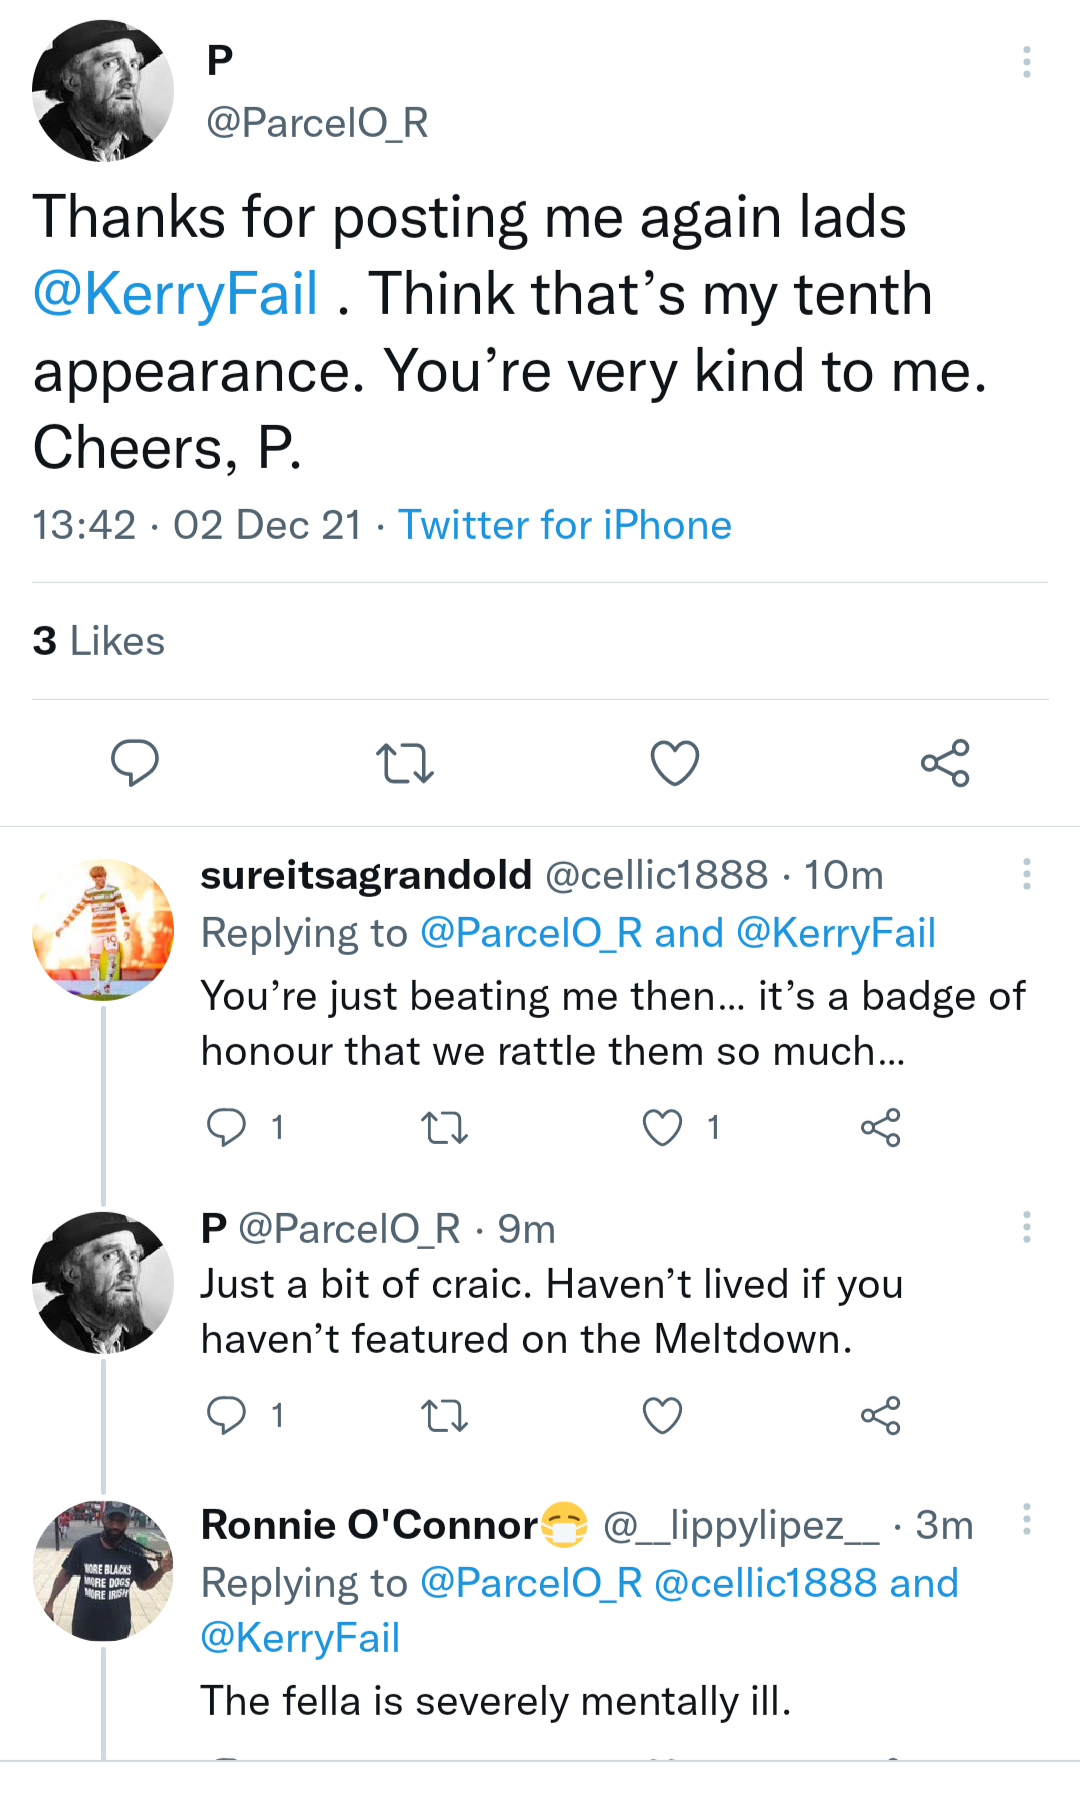Open more options on Ronnie O'Connor's reply
1080x1794 pixels.
[1026, 1520]
